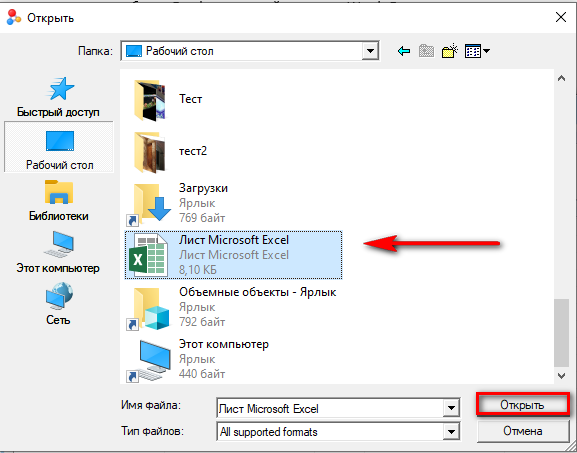Expand the Папка location dropdown
The width and height of the screenshot is (577, 453).
click(370, 51)
